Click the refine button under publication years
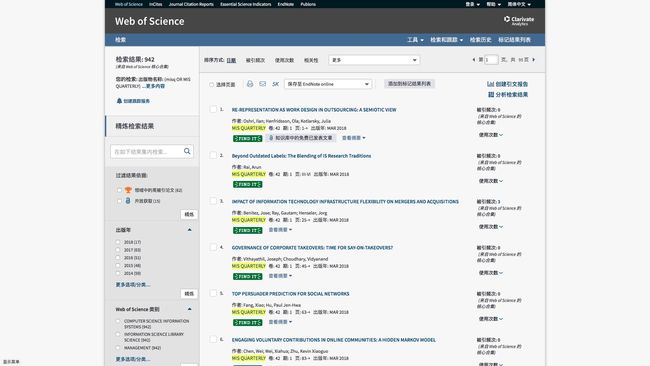Screen dimensions: 650x366 (x=189, y=293)
